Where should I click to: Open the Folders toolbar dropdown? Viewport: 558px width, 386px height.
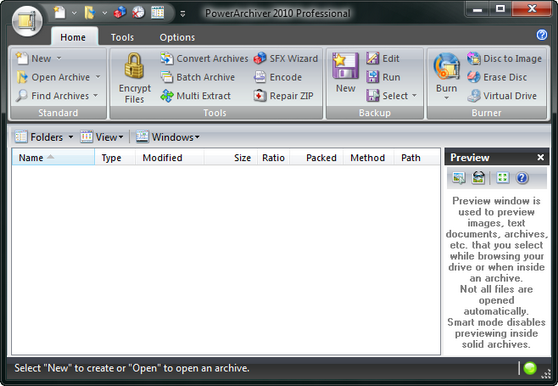click(x=44, y=137)
